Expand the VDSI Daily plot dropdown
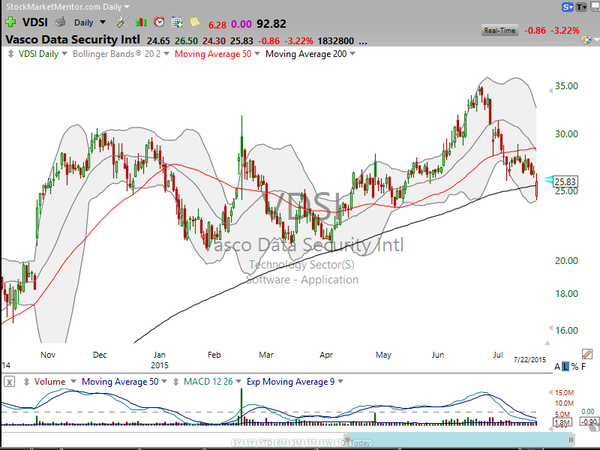 pyautogui.click(x=64, y=54)
